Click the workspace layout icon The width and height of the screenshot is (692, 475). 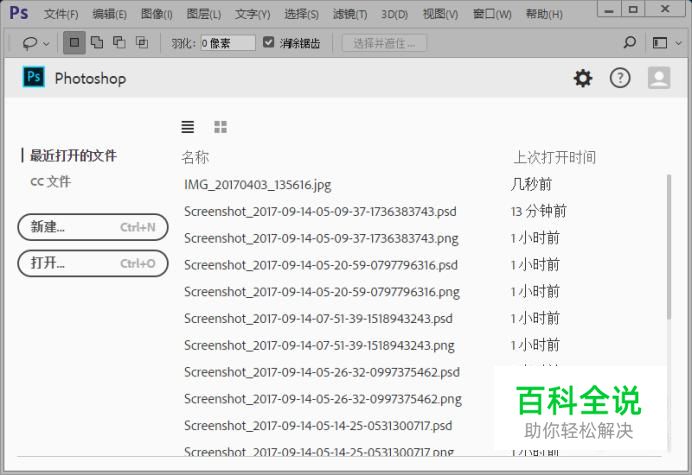pos(660,43)
